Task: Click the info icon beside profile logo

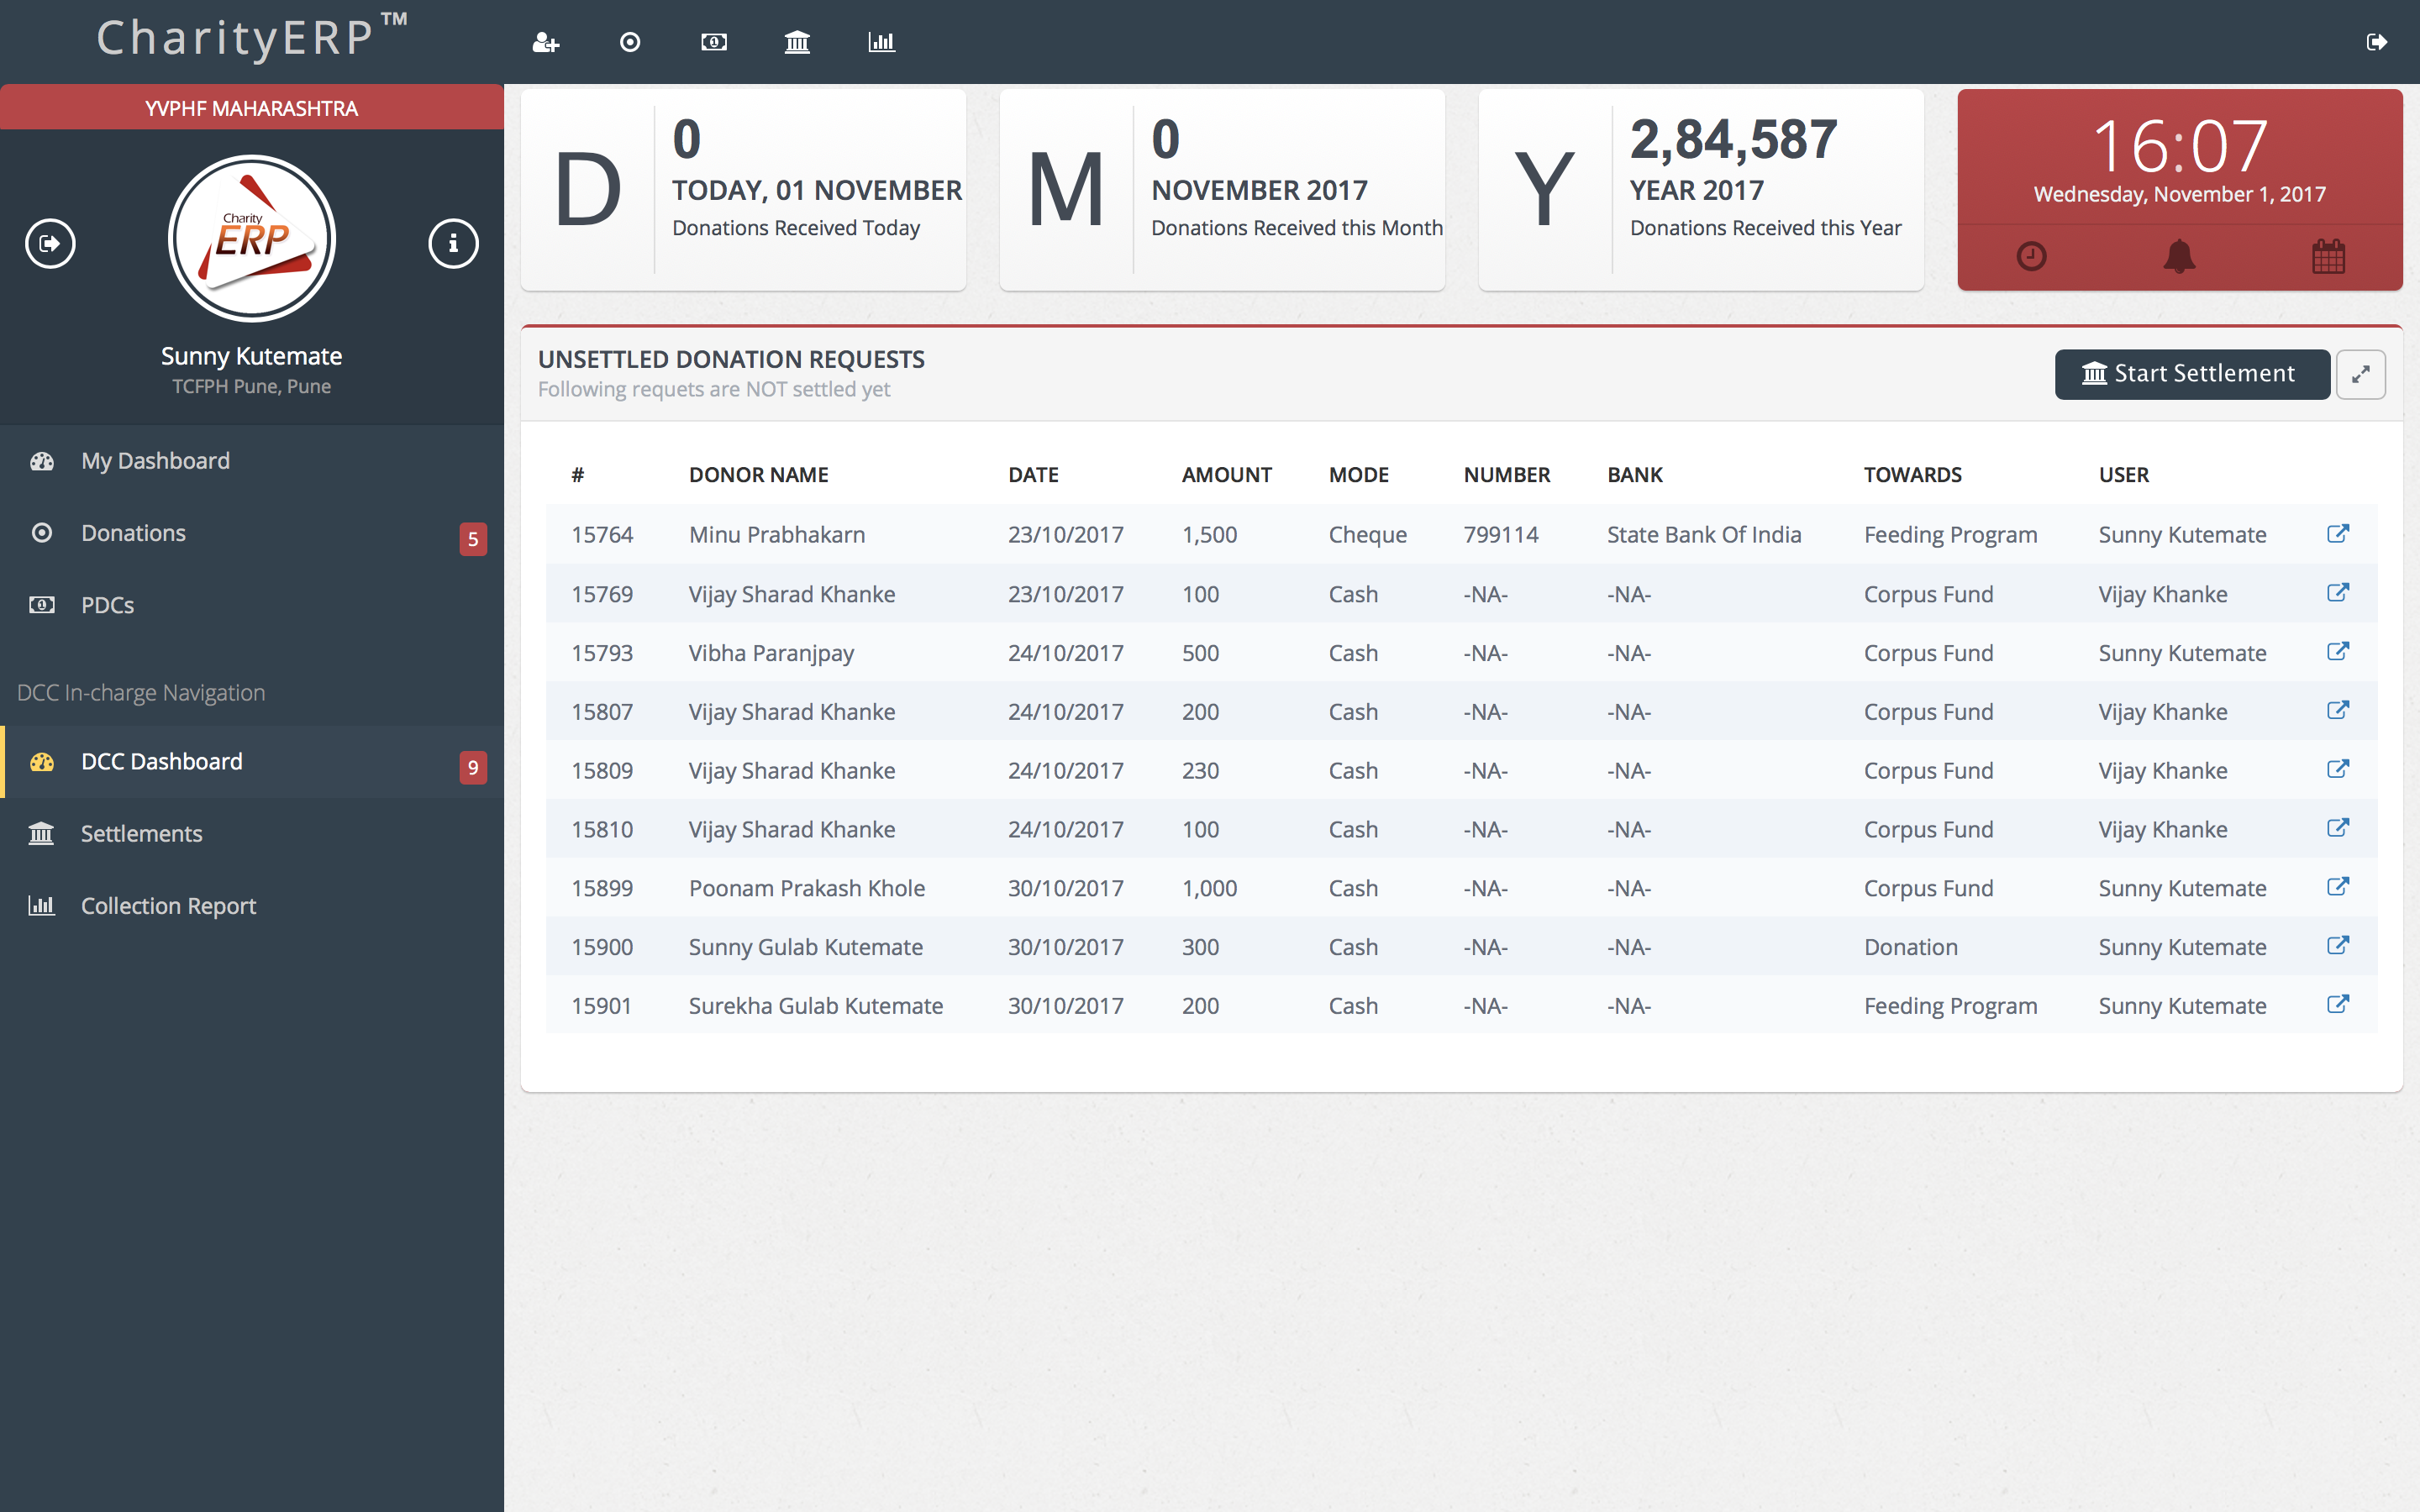Action: coord(453,243)
